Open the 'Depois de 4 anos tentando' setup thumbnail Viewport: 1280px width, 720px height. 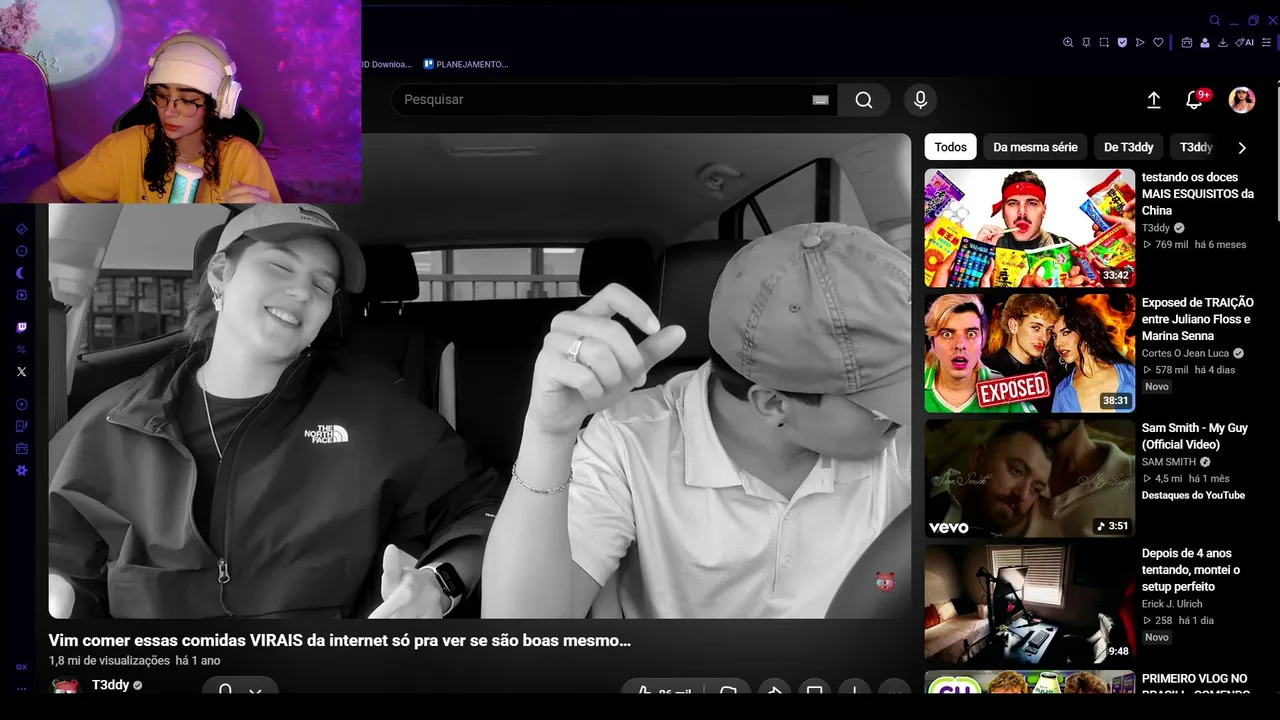(1030, 604)
